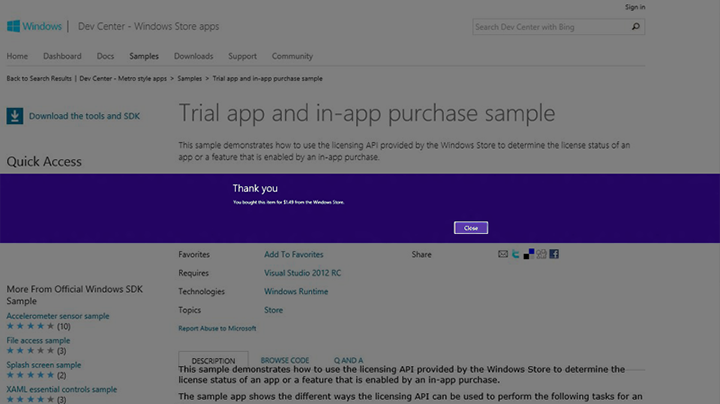Click the 'Thank you' dialog heading
Viewport: 720px width, 404px height.
255,188
